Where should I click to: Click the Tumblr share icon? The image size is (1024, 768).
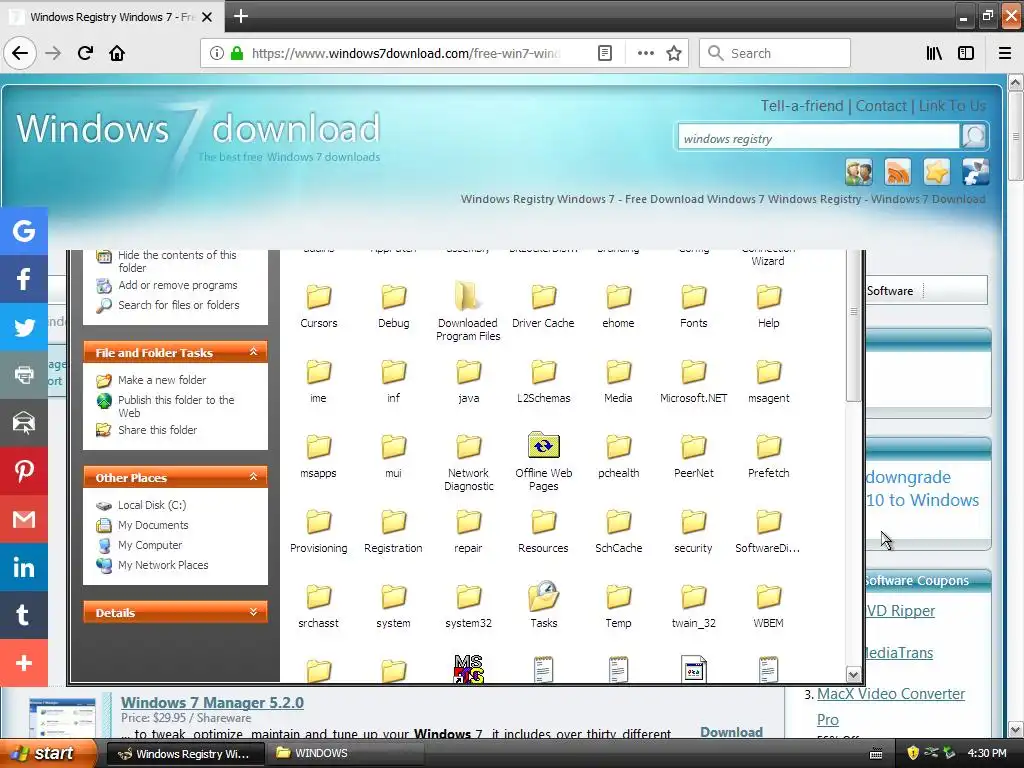24,615
